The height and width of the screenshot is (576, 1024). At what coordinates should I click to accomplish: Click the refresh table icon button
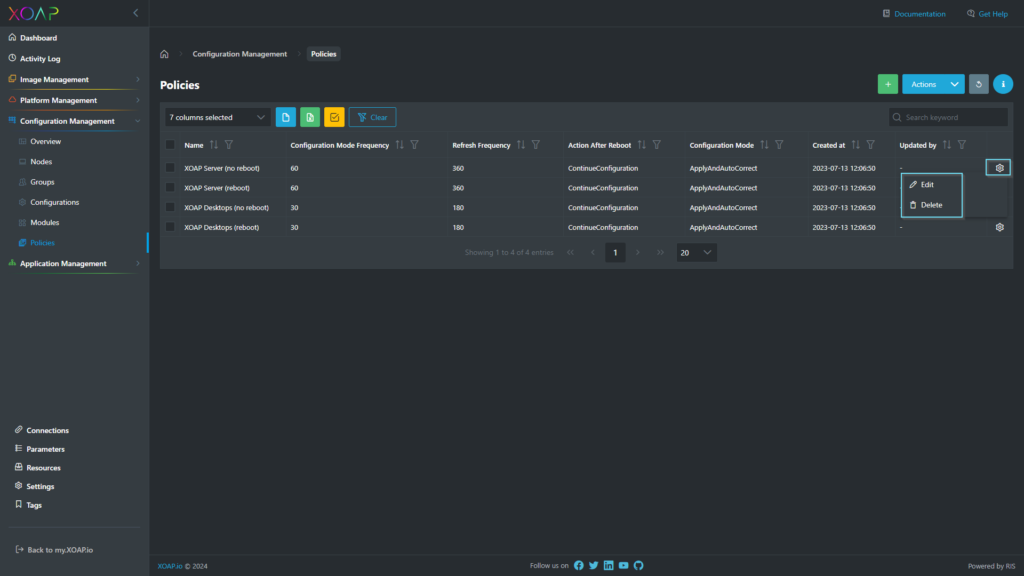point(978,84)
